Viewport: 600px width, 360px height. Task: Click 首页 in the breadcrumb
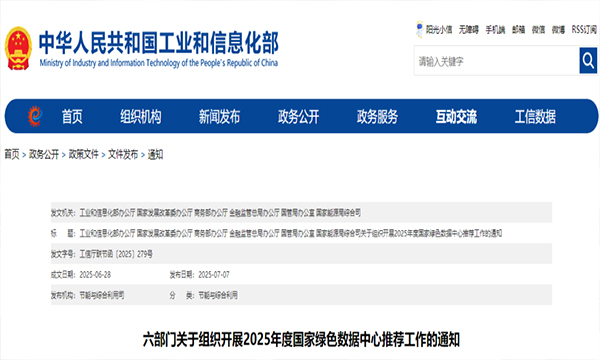12,154
